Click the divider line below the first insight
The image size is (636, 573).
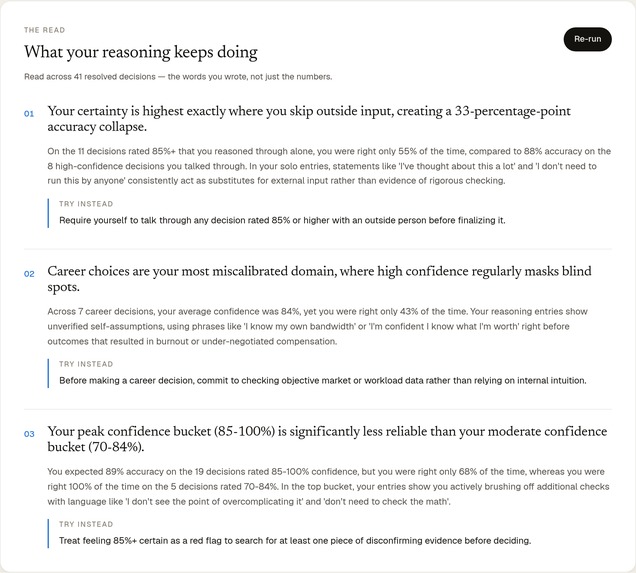point(318,249)
